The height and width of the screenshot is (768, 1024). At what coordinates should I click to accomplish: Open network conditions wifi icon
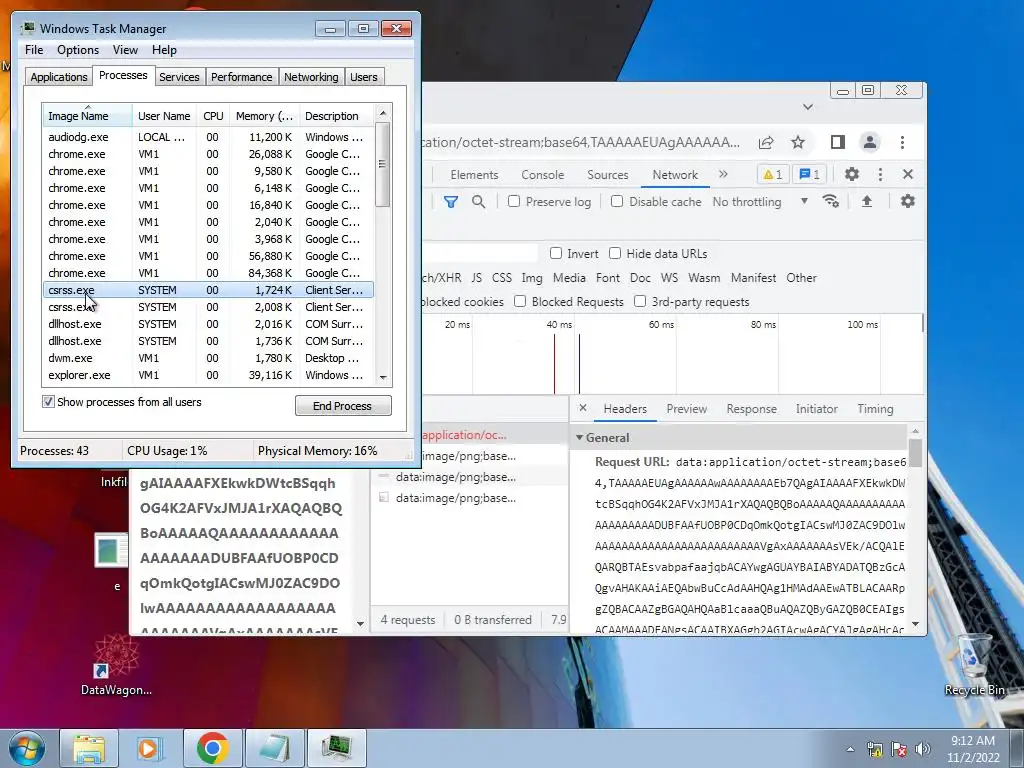(x=831, y=201)
